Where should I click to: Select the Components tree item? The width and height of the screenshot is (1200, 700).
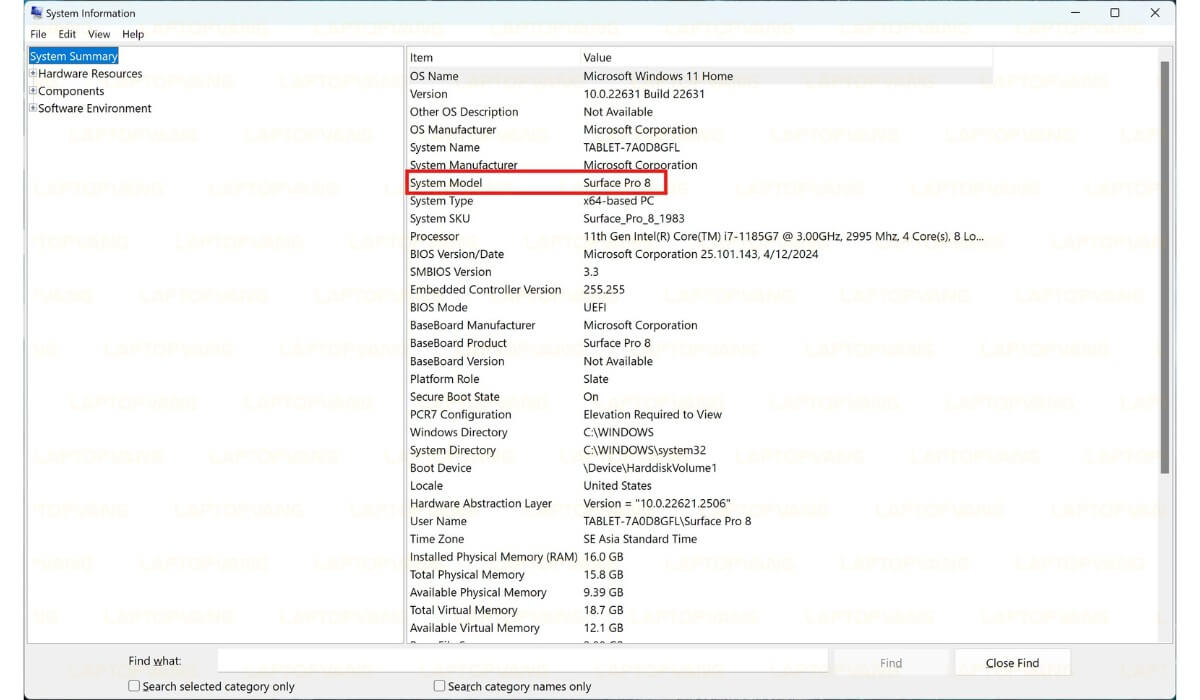[x=71, y=91]
